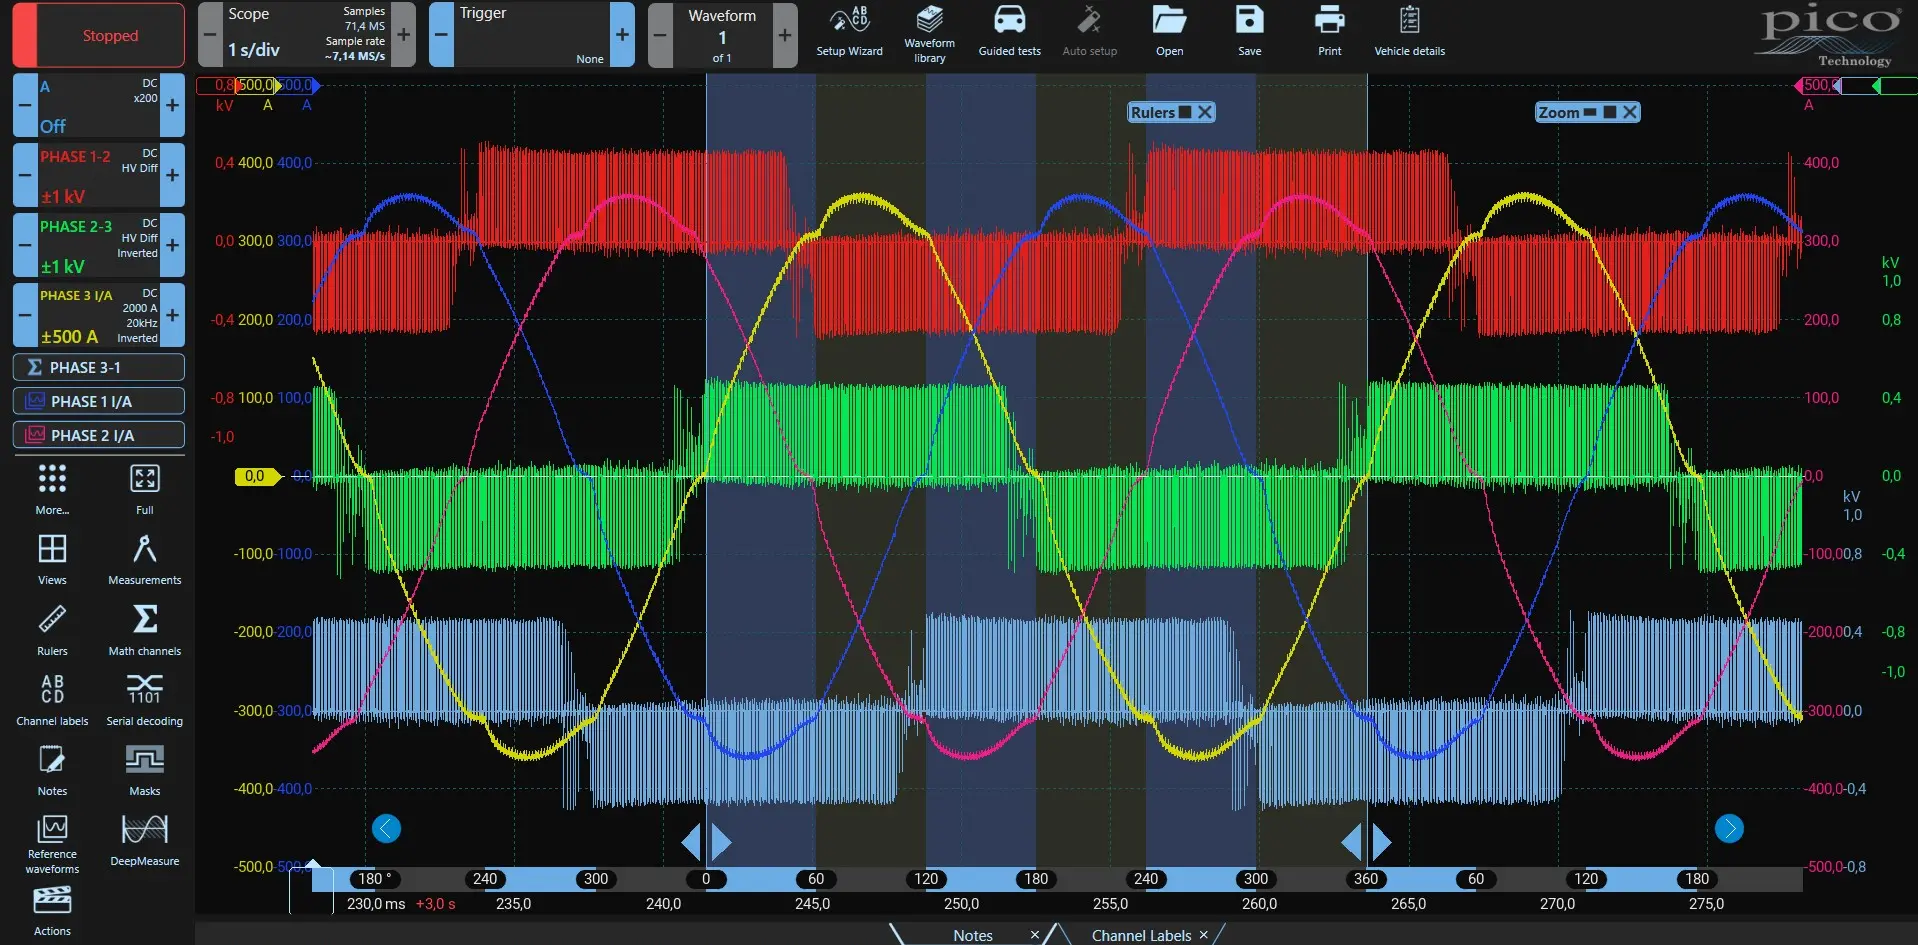
Task: Open Vehicle details
Action: 1409,32
